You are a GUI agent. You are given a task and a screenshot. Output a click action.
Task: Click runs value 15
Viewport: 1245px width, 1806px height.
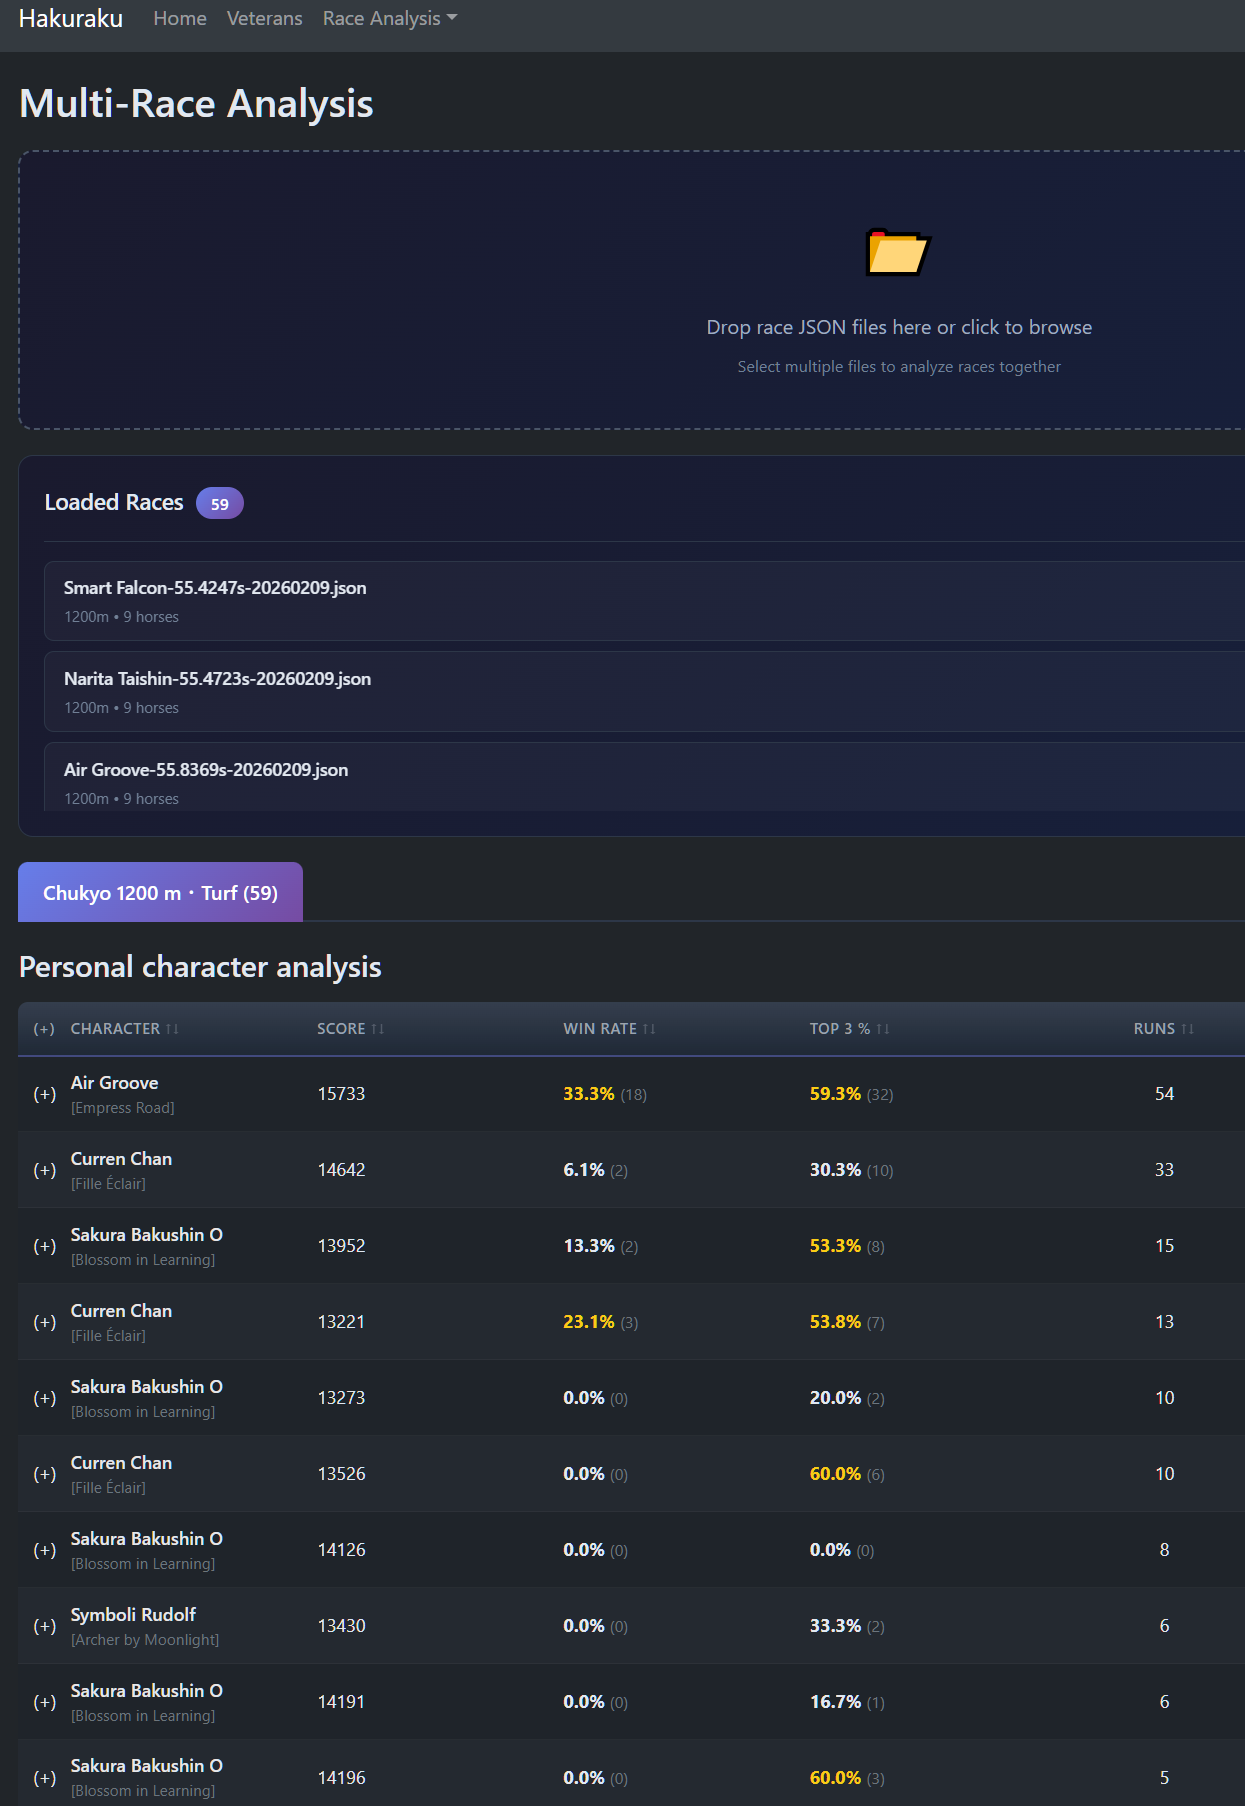tap(1164, 1246)
